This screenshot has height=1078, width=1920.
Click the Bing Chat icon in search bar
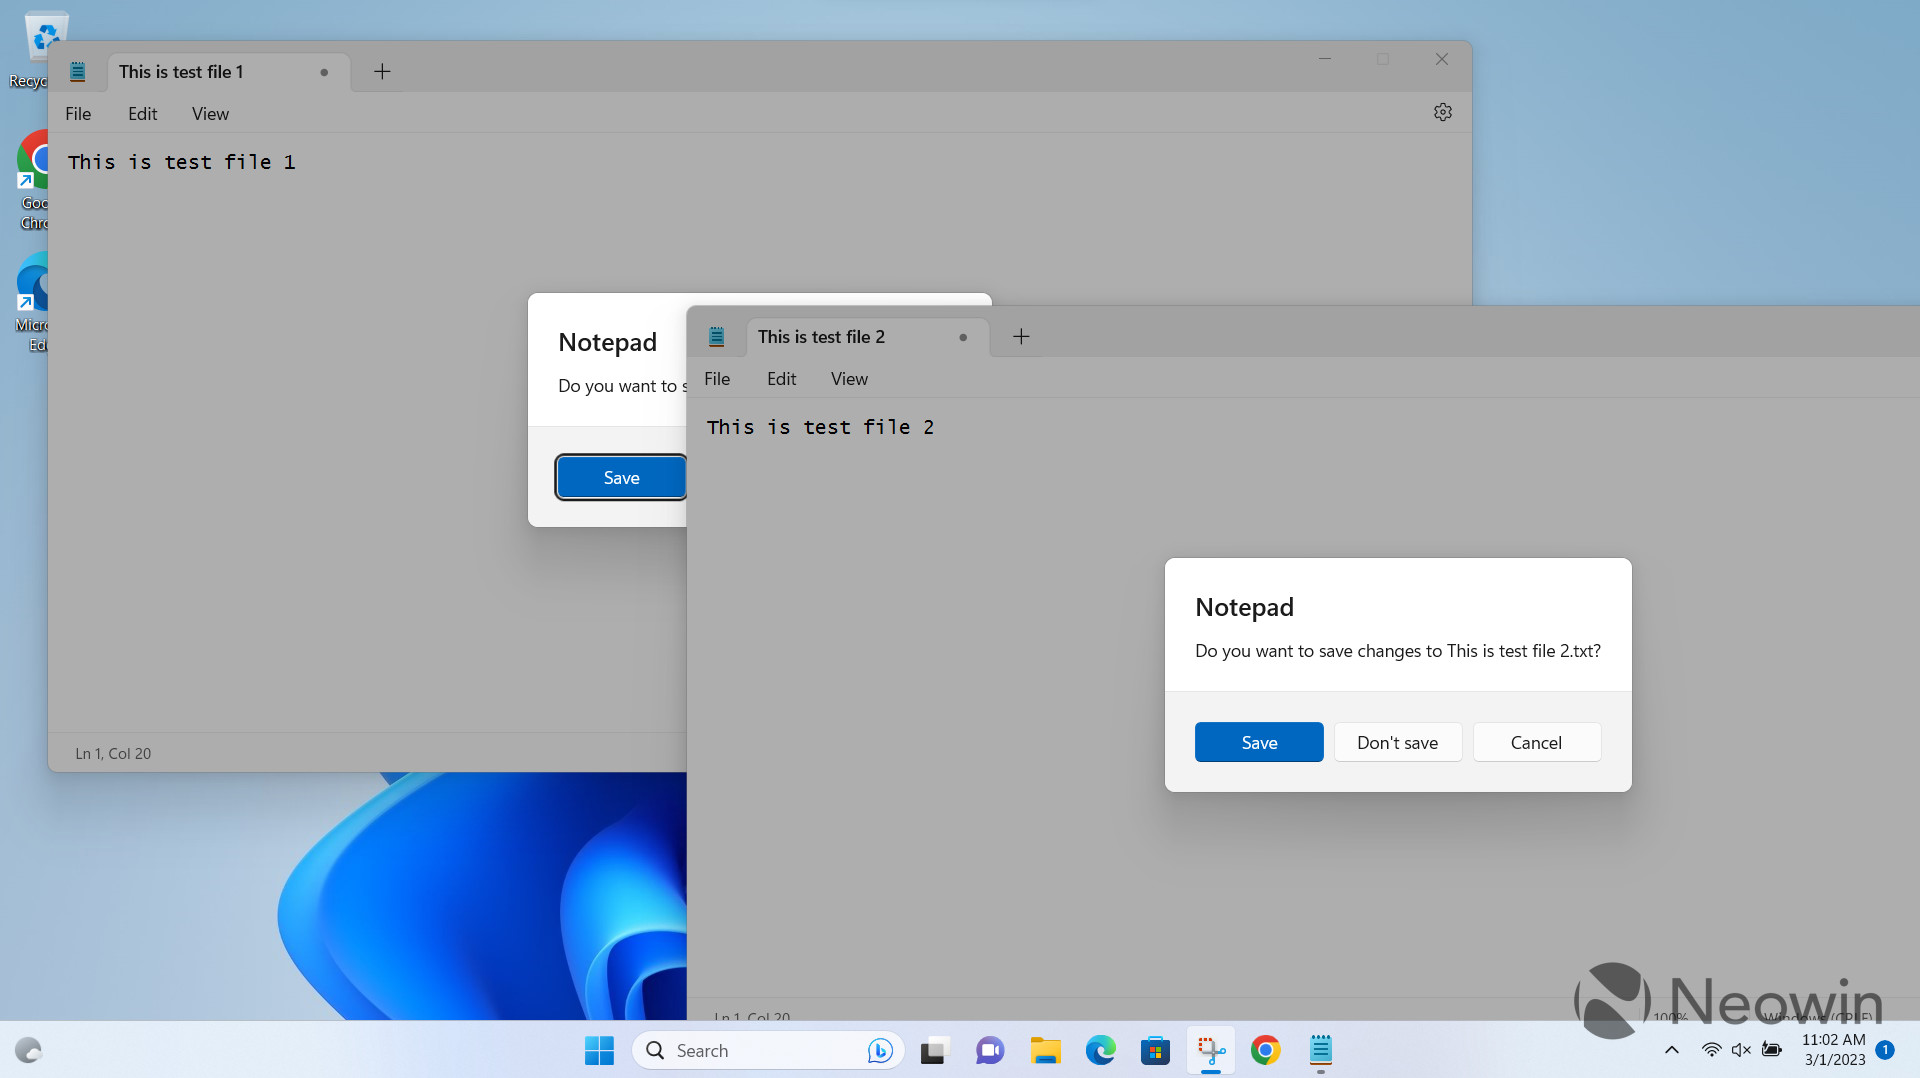coord(878,1050)
